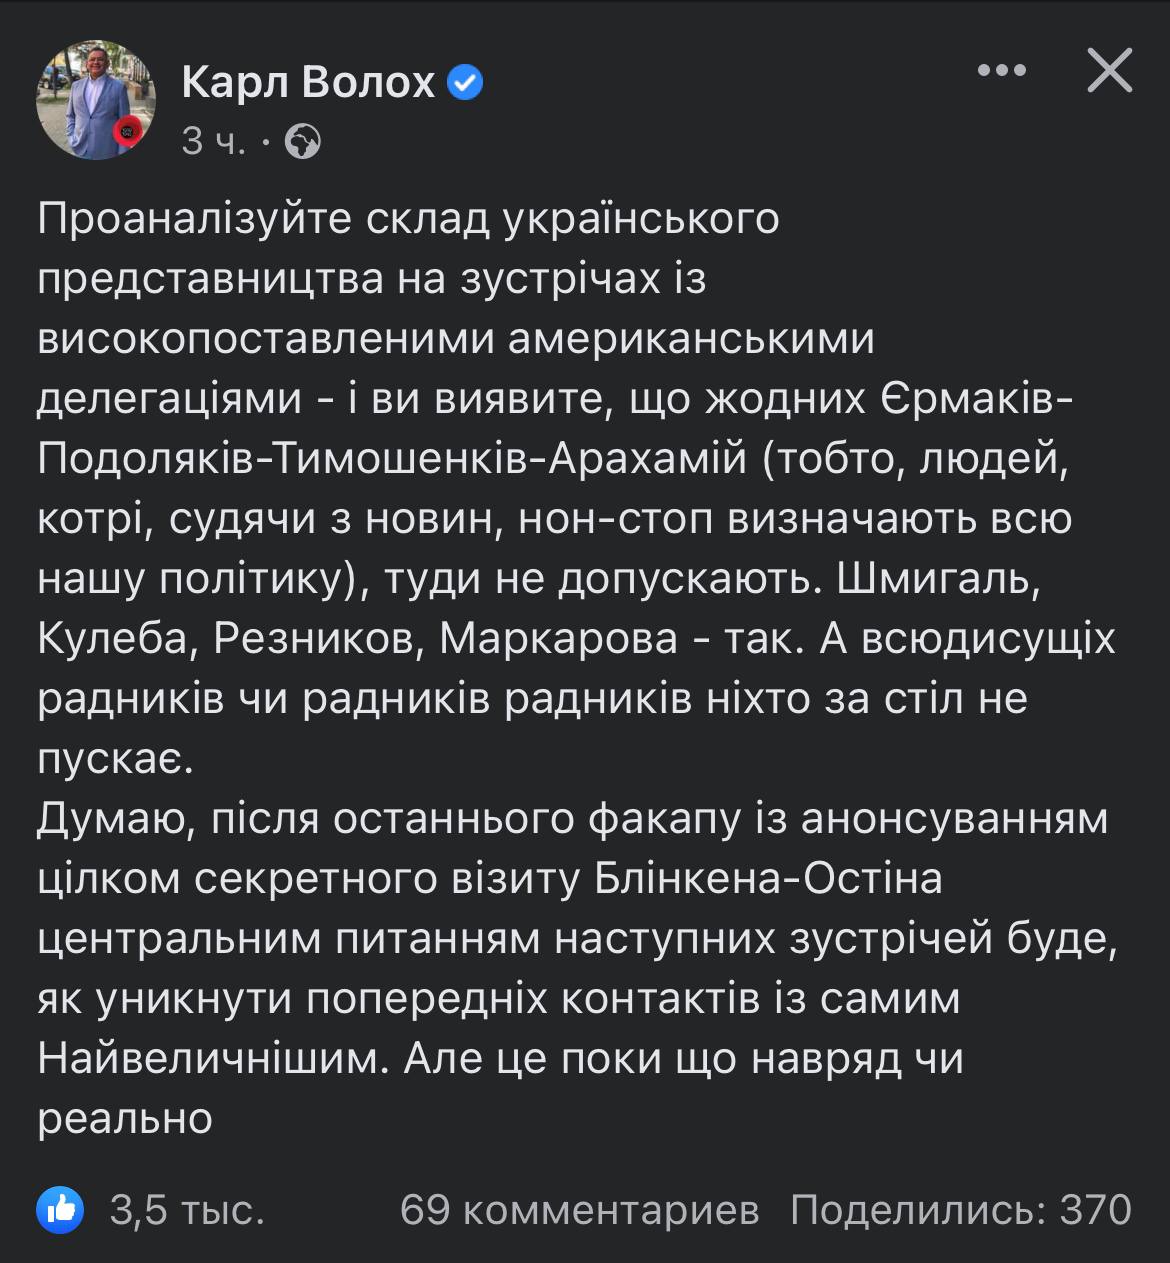The image size is (1170, 1263).
Task: Click the blue thumbs-up reaction icon
Action: coord(60,1210)
